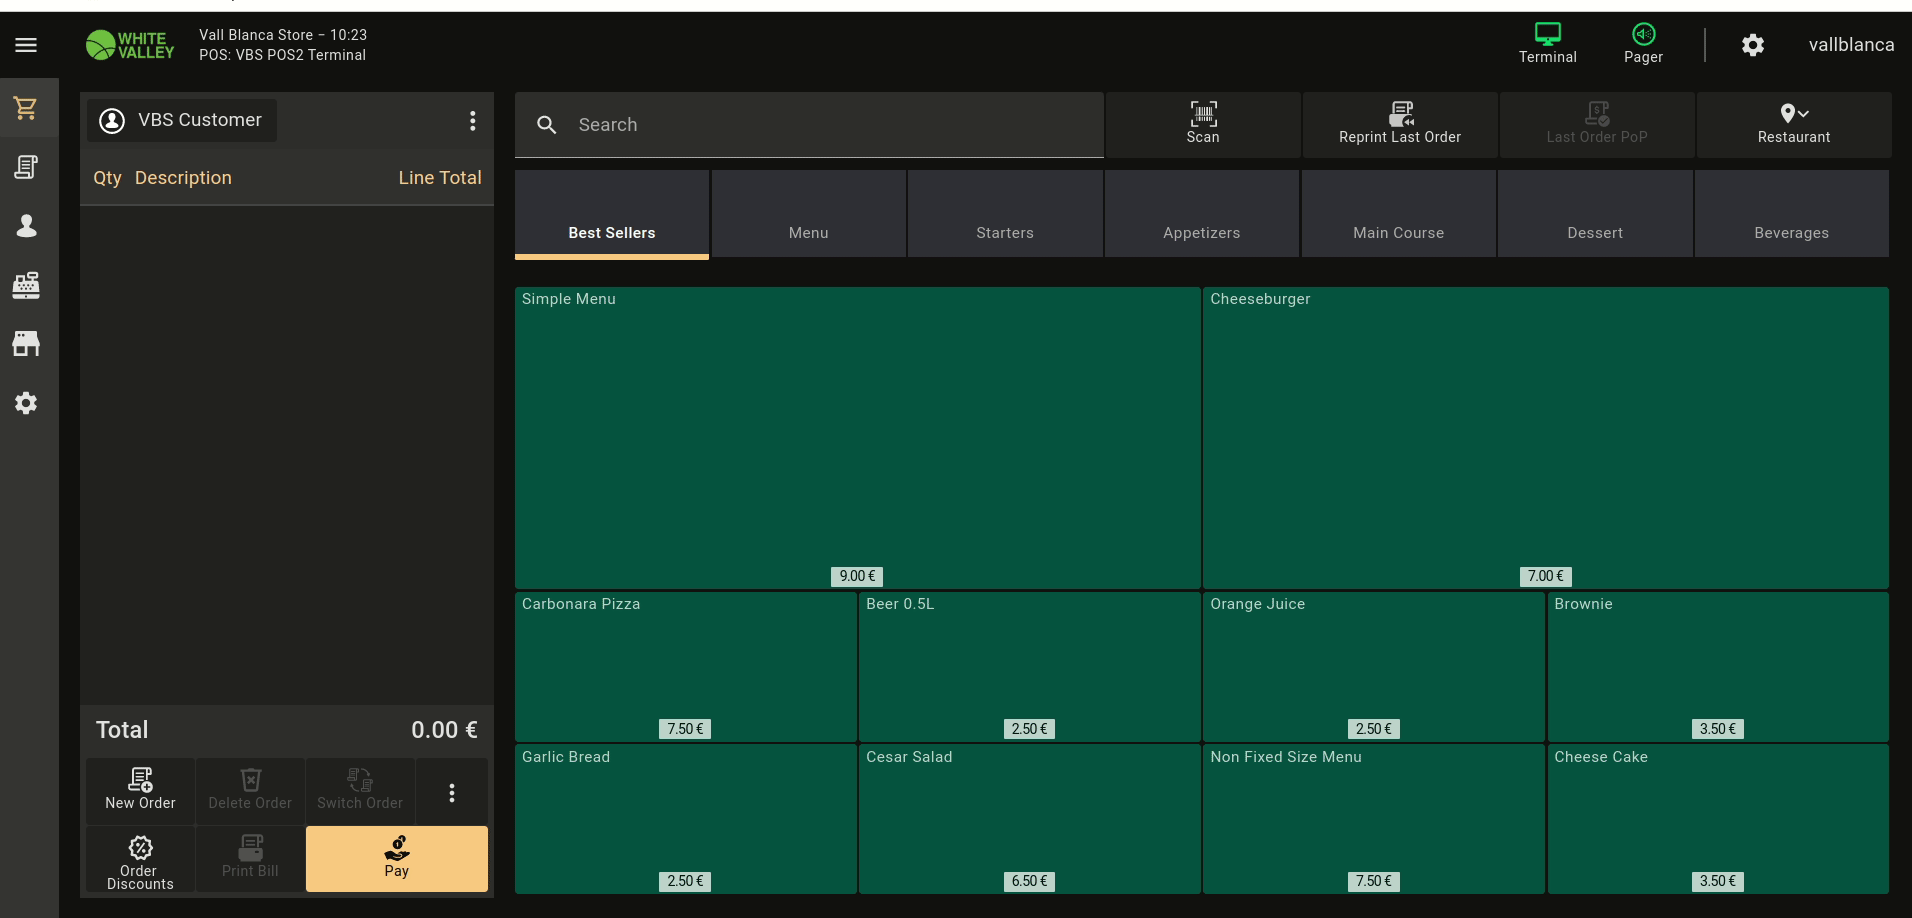Open the Terminal status indicator

(1547, 44)
